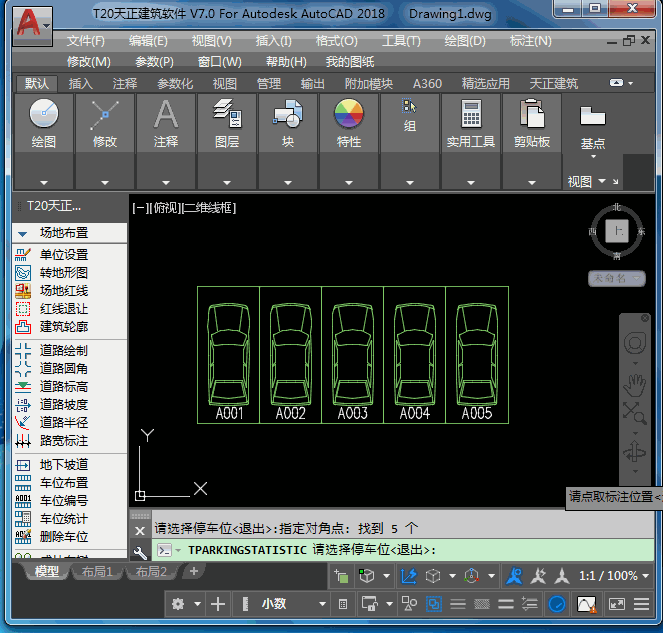
Task: Switch to the 参数化 ribbon tab
Action: [x=175, y=84]
